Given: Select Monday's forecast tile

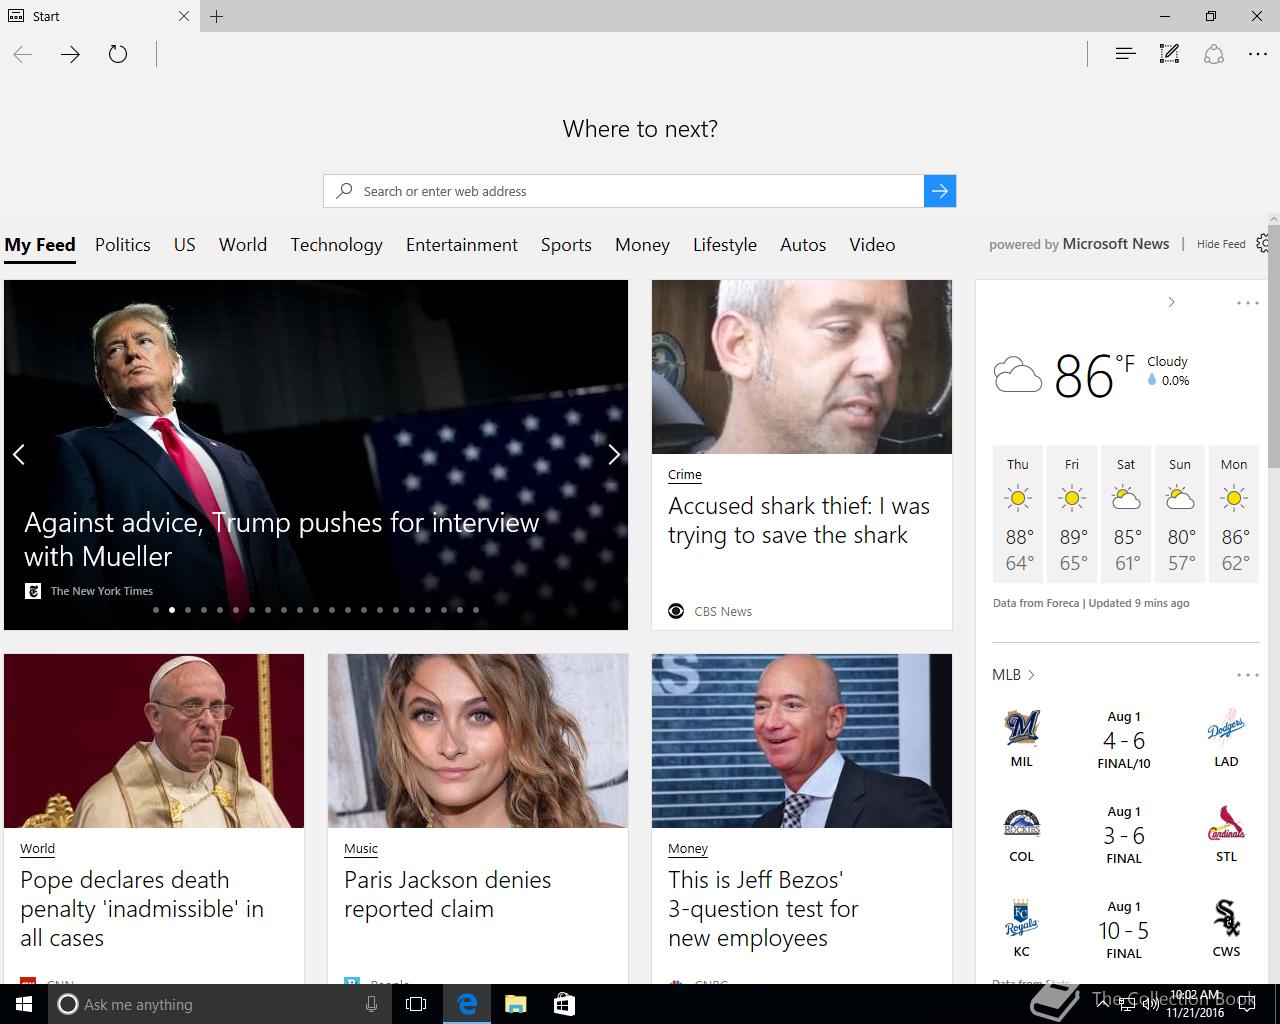Looking at the screenshot, I should click(1234, 514).
